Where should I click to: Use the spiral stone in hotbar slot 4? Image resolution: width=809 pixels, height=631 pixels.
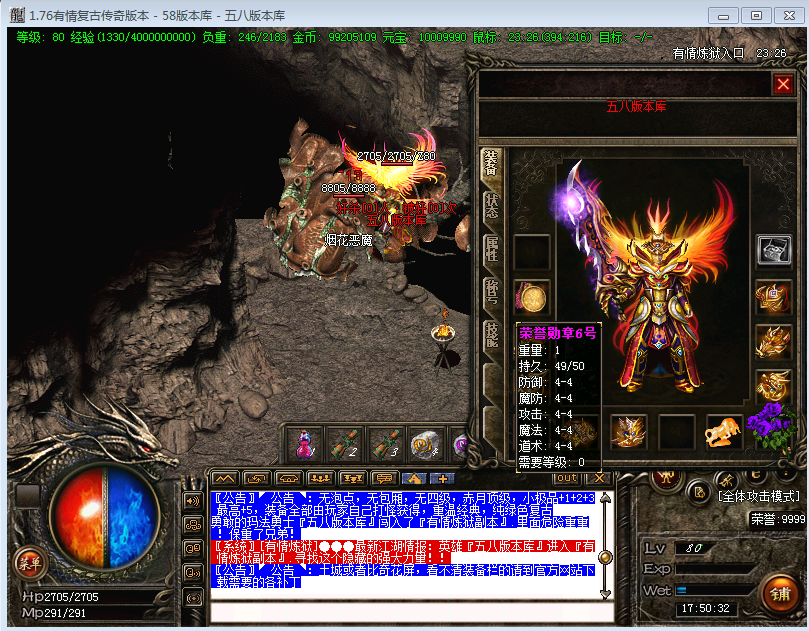pos(426,444)
